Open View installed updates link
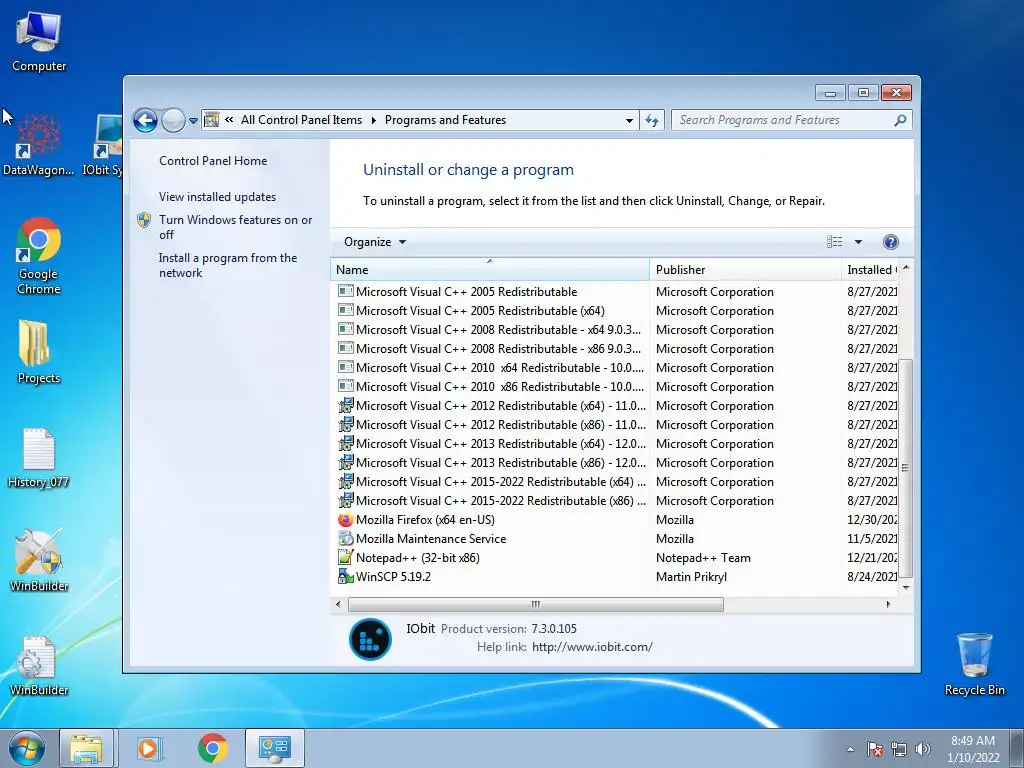Screen dimensions: 1024x768 (x=217, y=197)
